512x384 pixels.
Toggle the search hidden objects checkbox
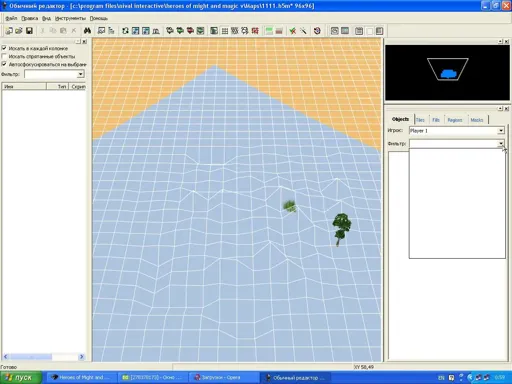pyautogui.click(x=4, y=56)
